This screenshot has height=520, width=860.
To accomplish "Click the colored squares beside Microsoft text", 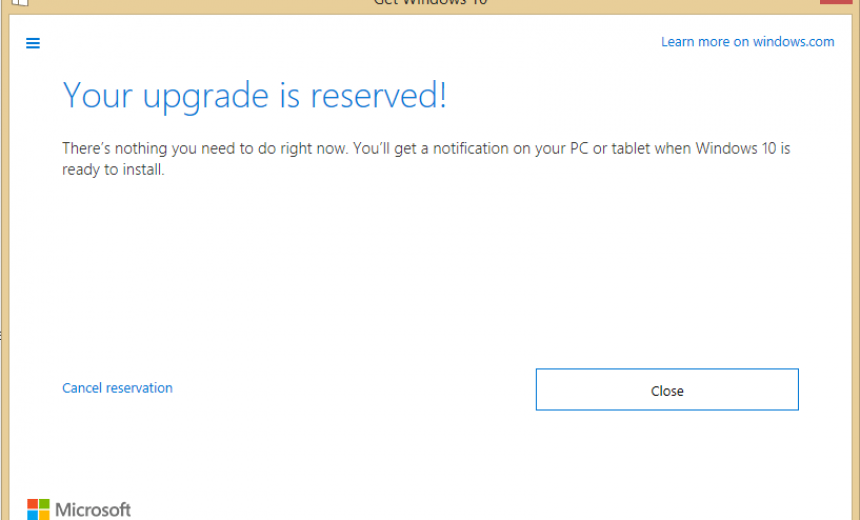I will click(x=38, y=510).
